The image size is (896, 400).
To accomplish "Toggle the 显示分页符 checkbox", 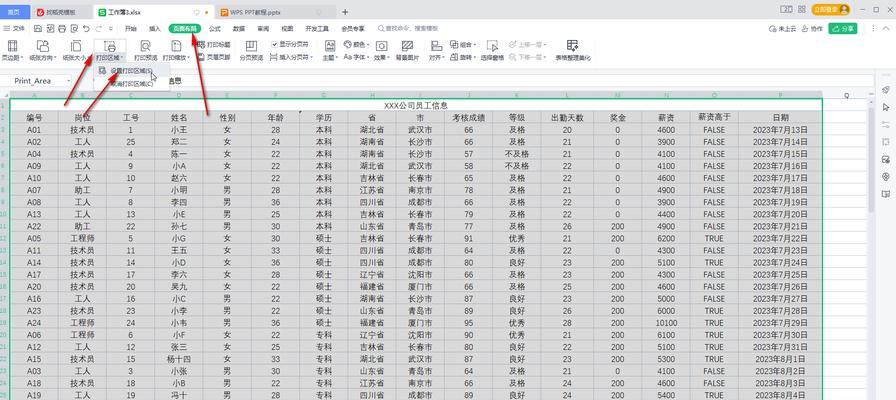I will 275,44.
